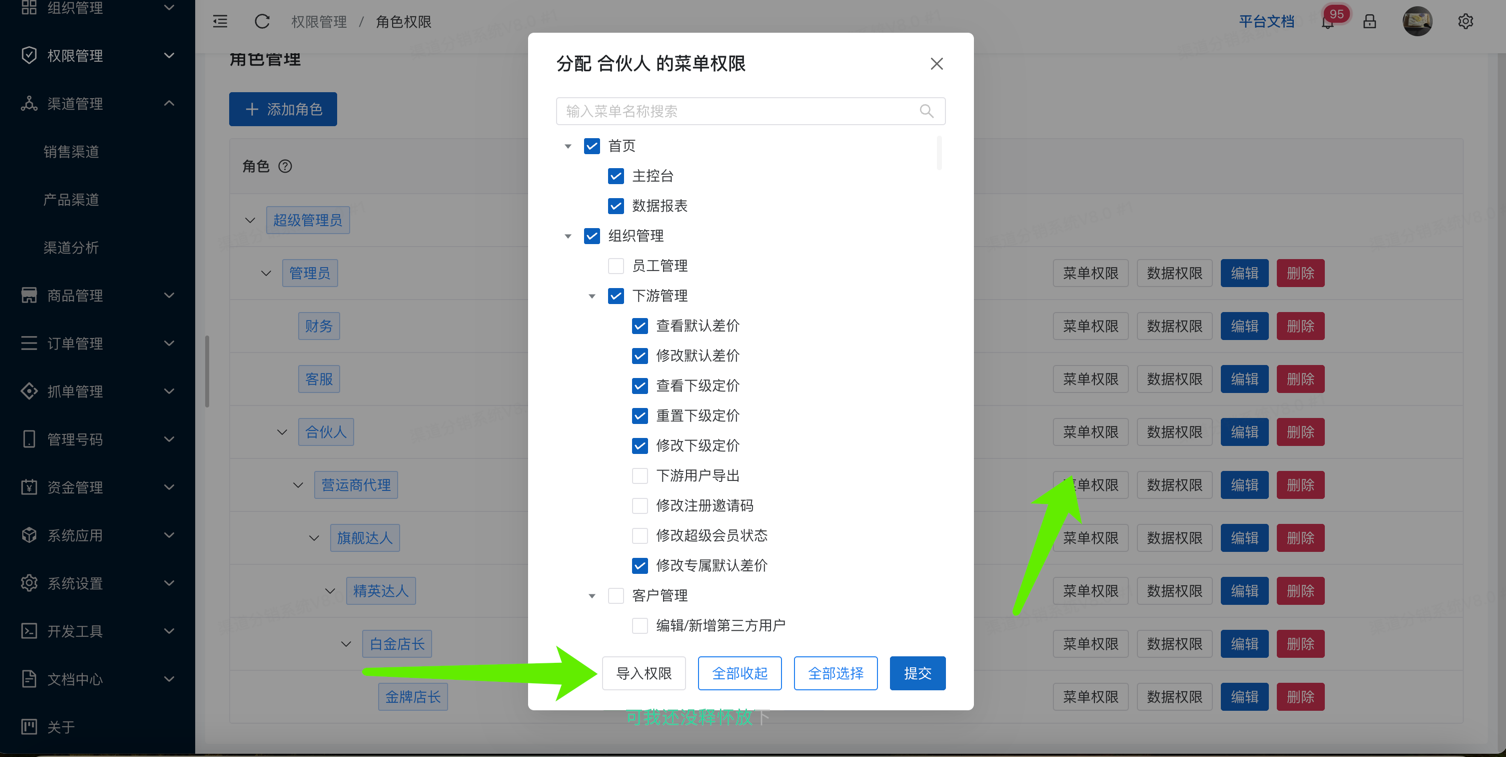
Task: Uncheck the 数据报表 checkbox
Action: 616,206
